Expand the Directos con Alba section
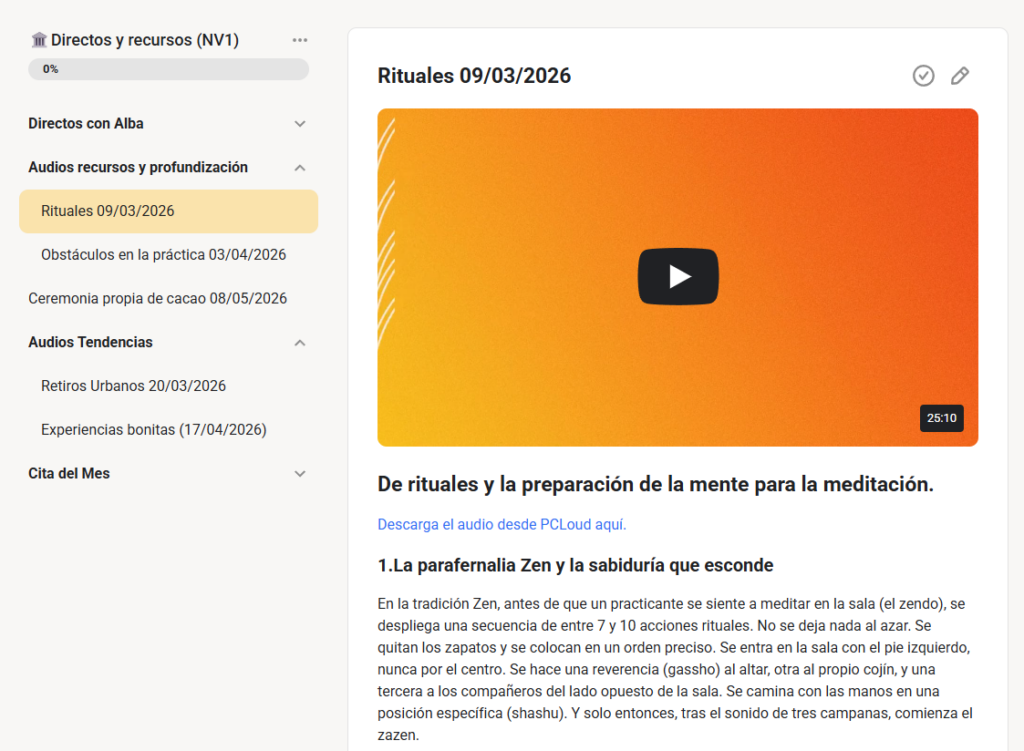 [300, 123]
